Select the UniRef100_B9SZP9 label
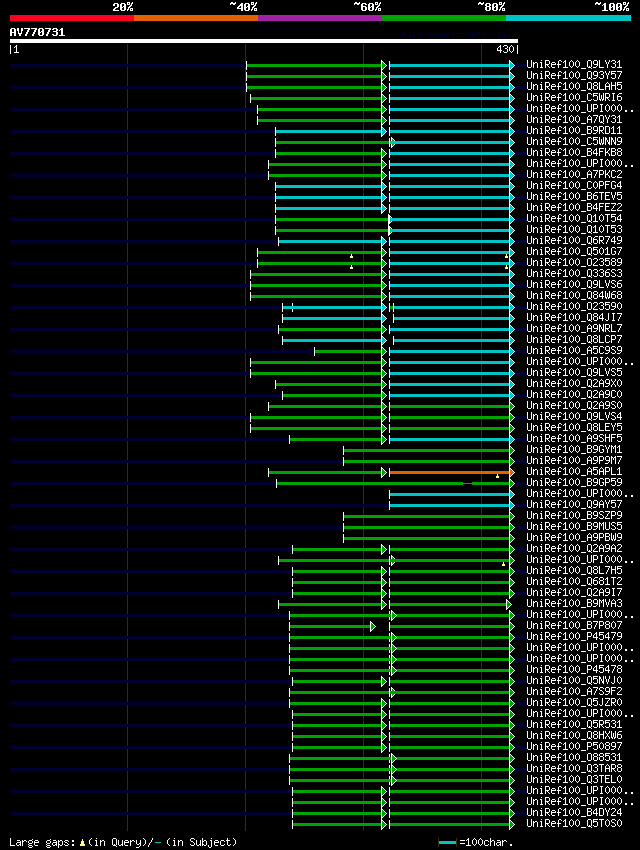 pyautogui.click(x=574, y=515)
